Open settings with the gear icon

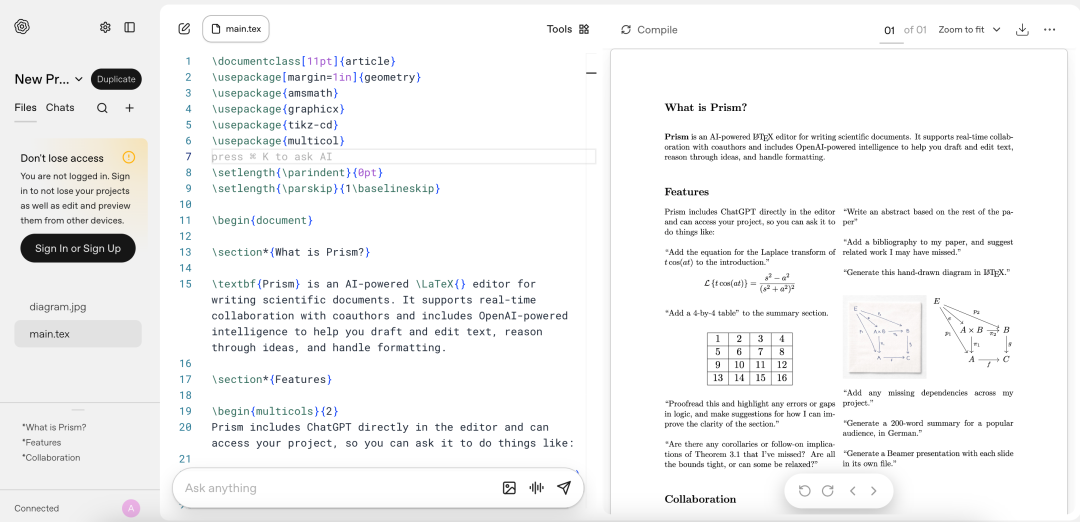pos(105,27)
